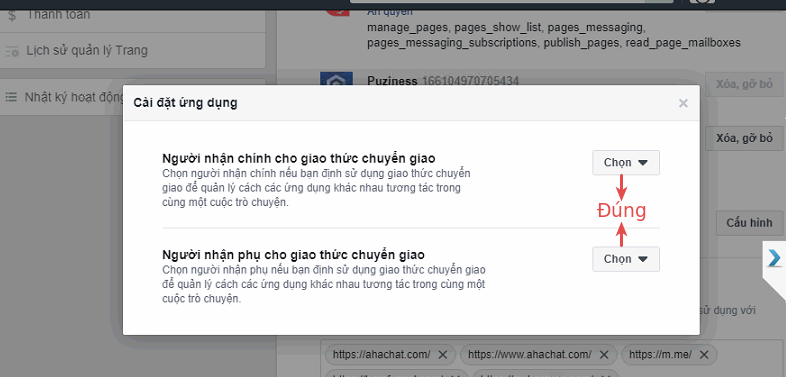
Task: Click the second Xóa, gỡ bỏ button
Action: [x=744, y=138]
